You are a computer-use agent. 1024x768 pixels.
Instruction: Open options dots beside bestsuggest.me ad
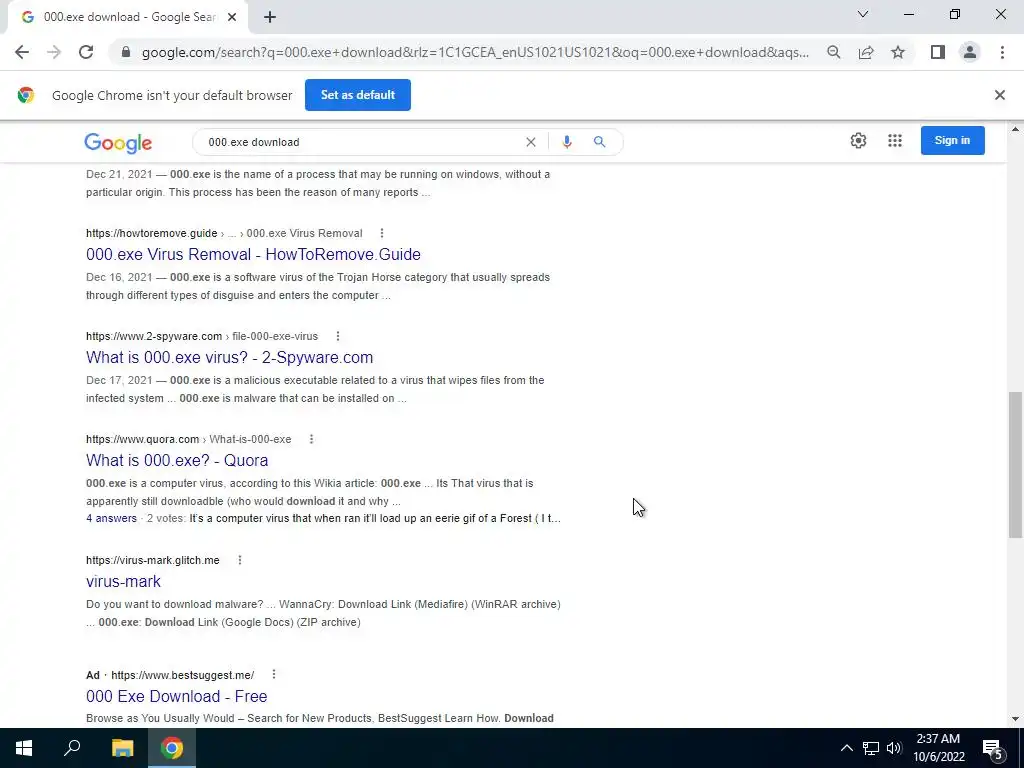(x=274, y=675)
